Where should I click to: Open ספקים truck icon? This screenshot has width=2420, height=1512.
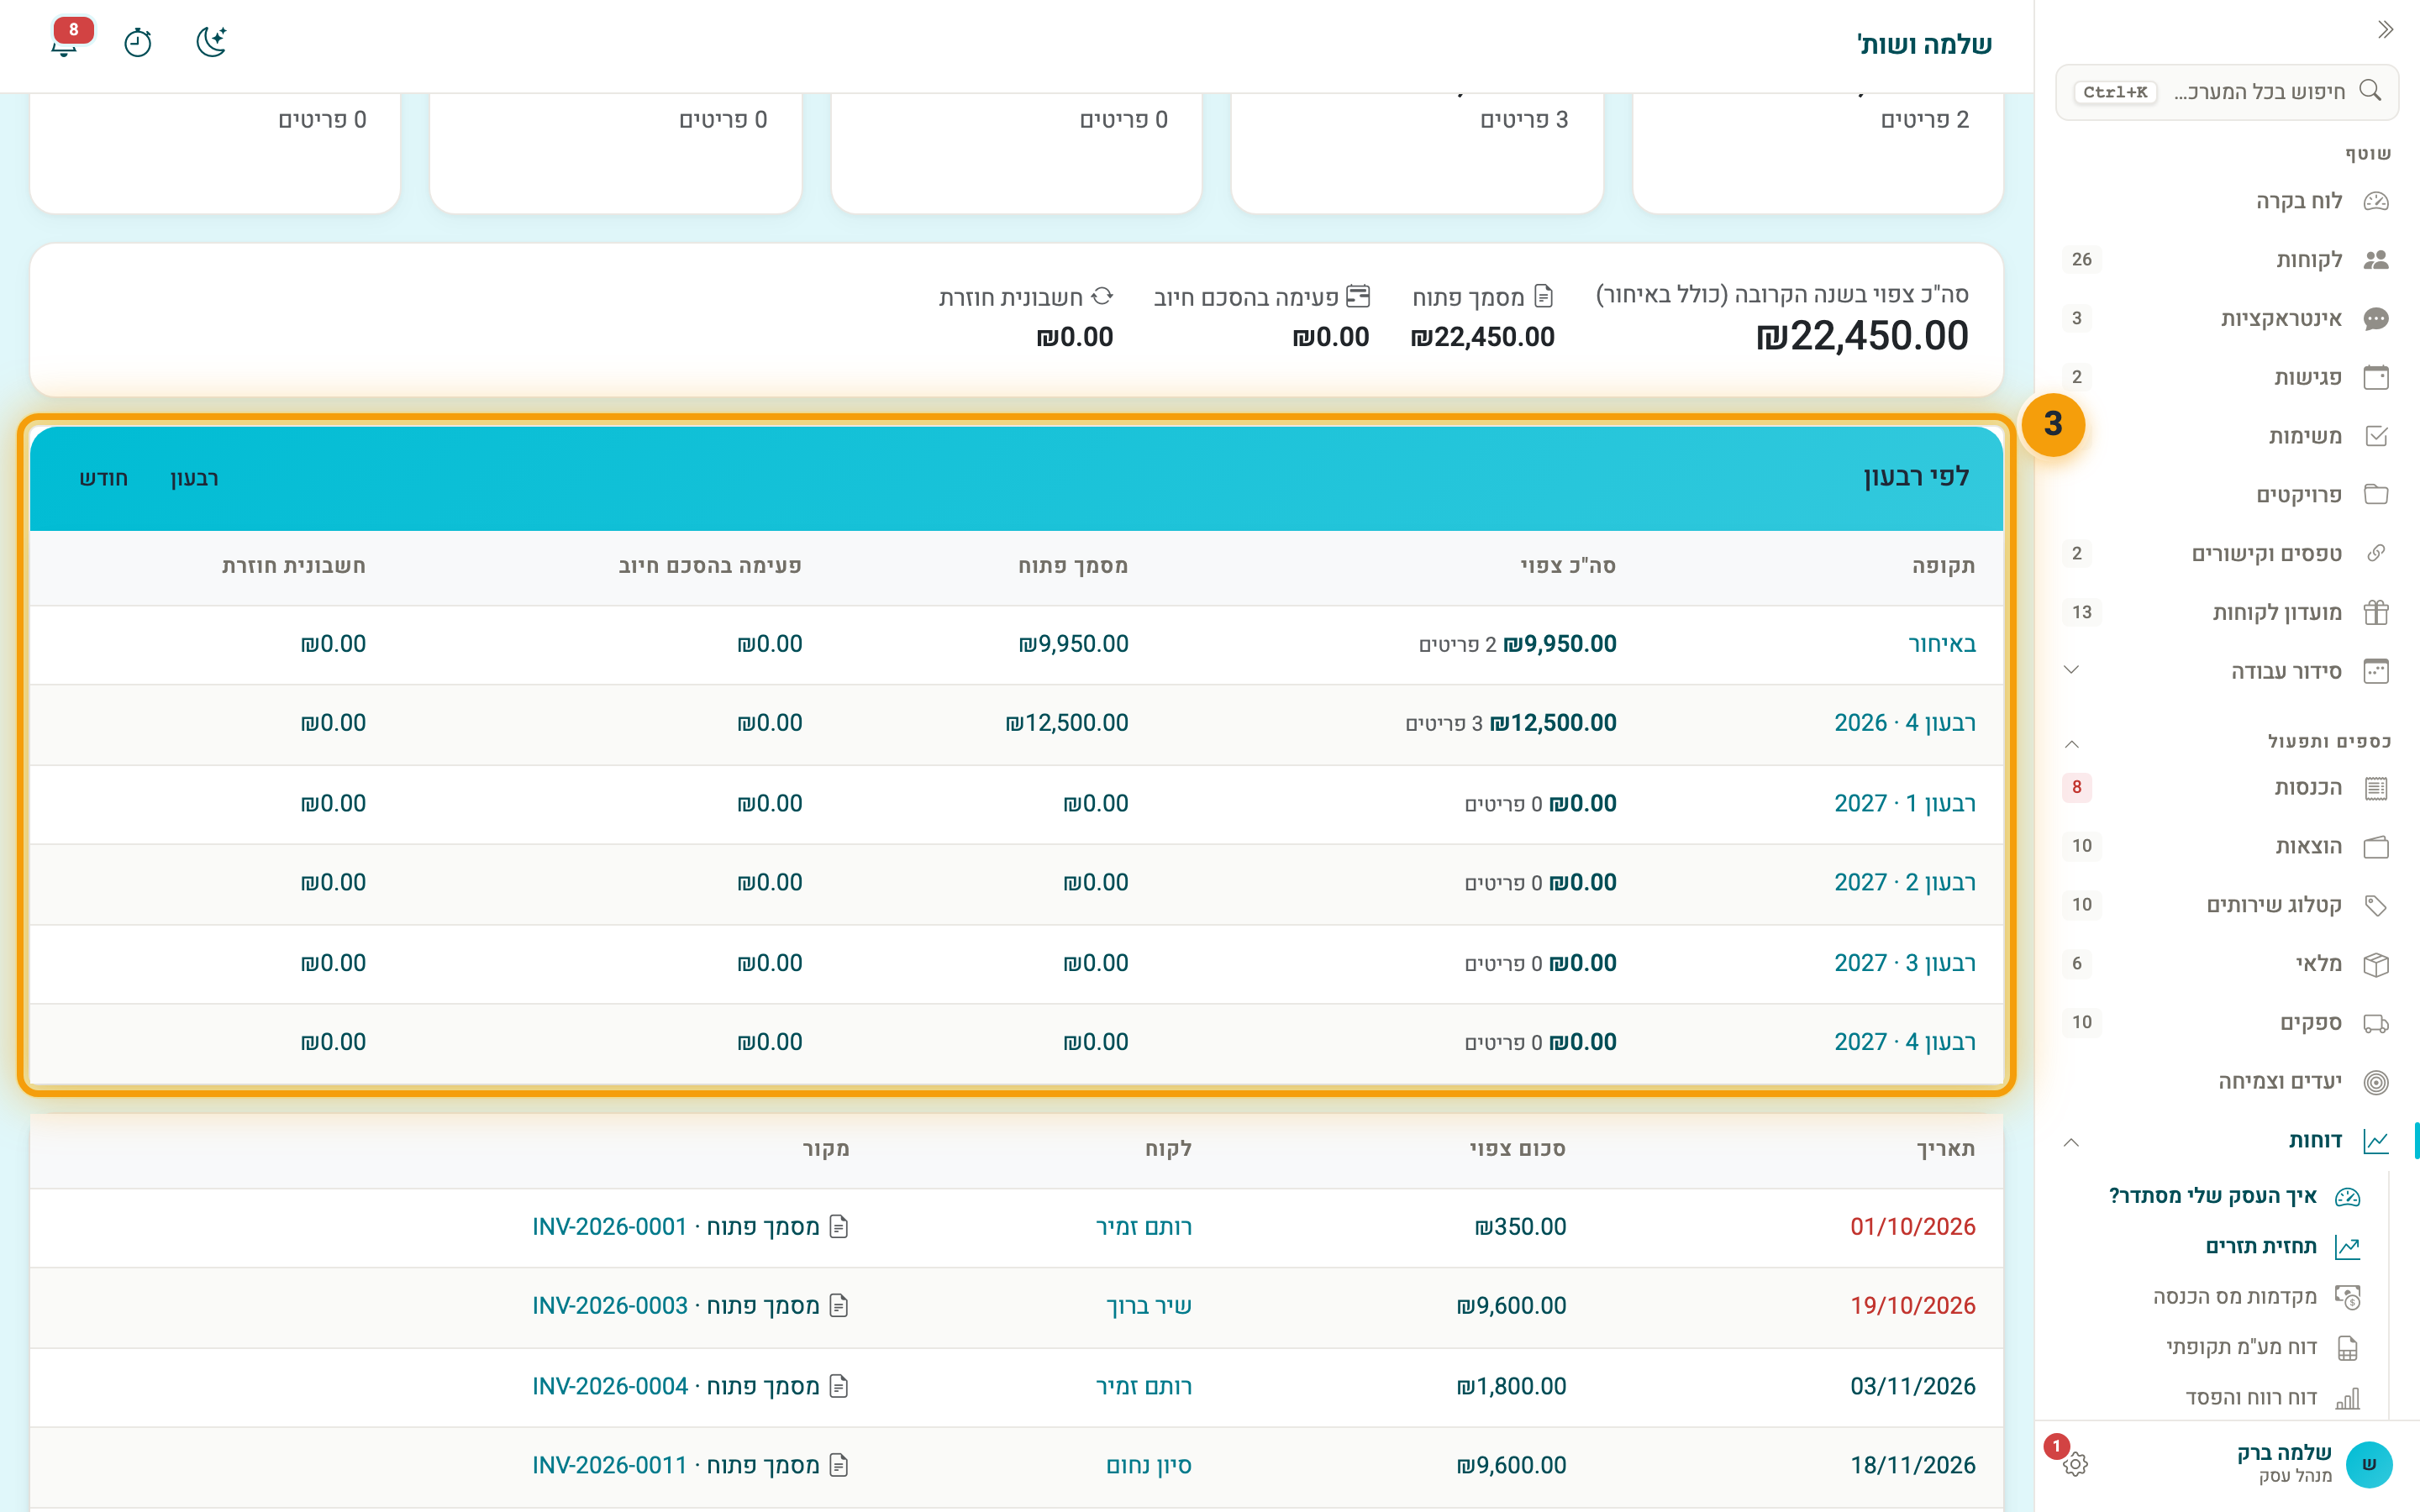2376,1023
